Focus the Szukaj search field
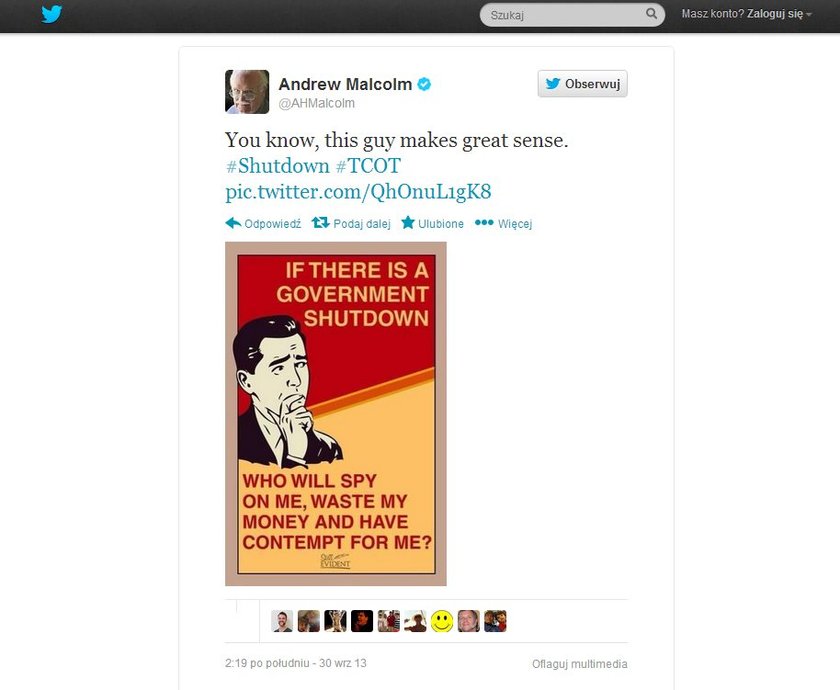The width and height of the screenshot is (840, 690). pos(572,14)
